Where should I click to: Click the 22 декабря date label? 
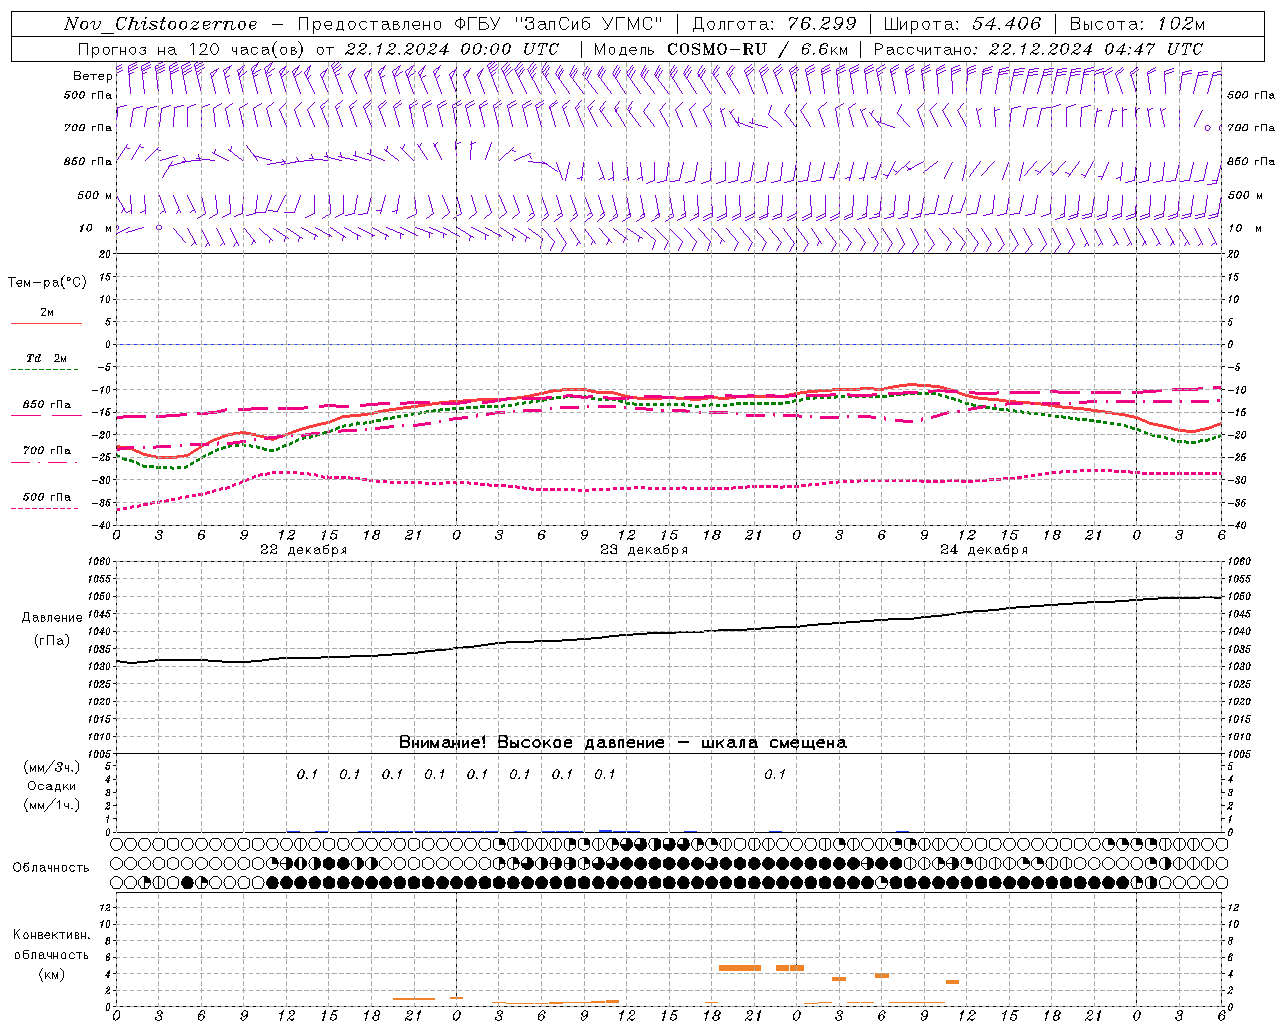click(x=303, y=550)
